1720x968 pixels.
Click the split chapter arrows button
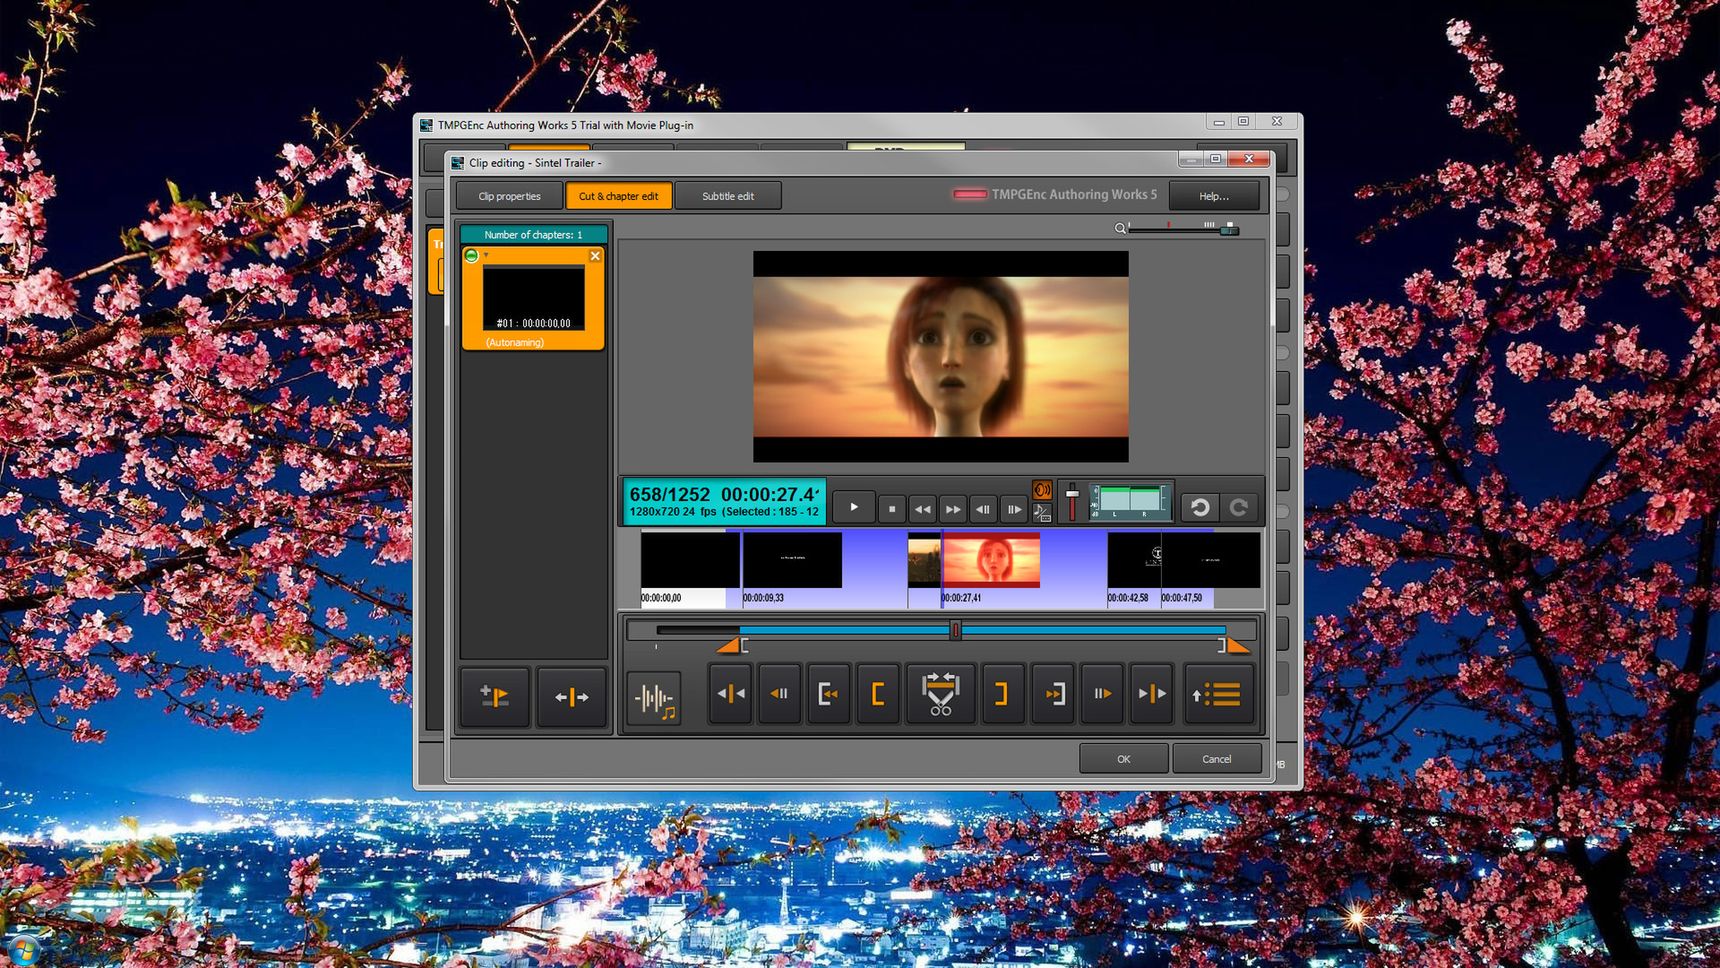click(x=572, y=696)
